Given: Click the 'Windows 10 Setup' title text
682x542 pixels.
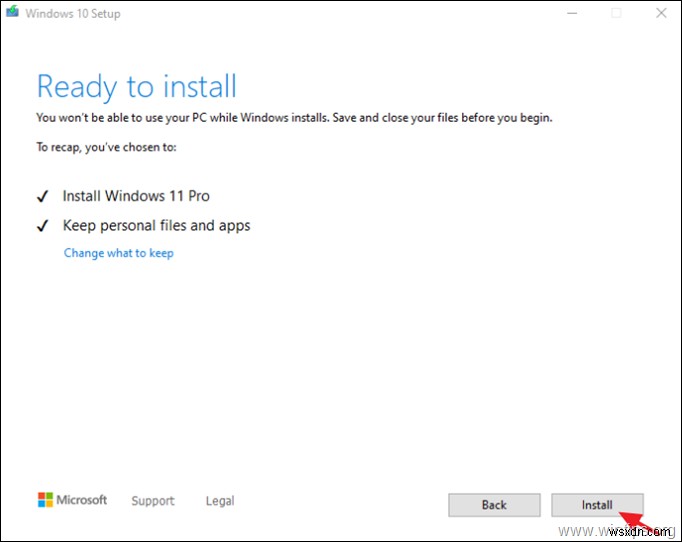Looking at the screenshot, I should pos(73,14).
